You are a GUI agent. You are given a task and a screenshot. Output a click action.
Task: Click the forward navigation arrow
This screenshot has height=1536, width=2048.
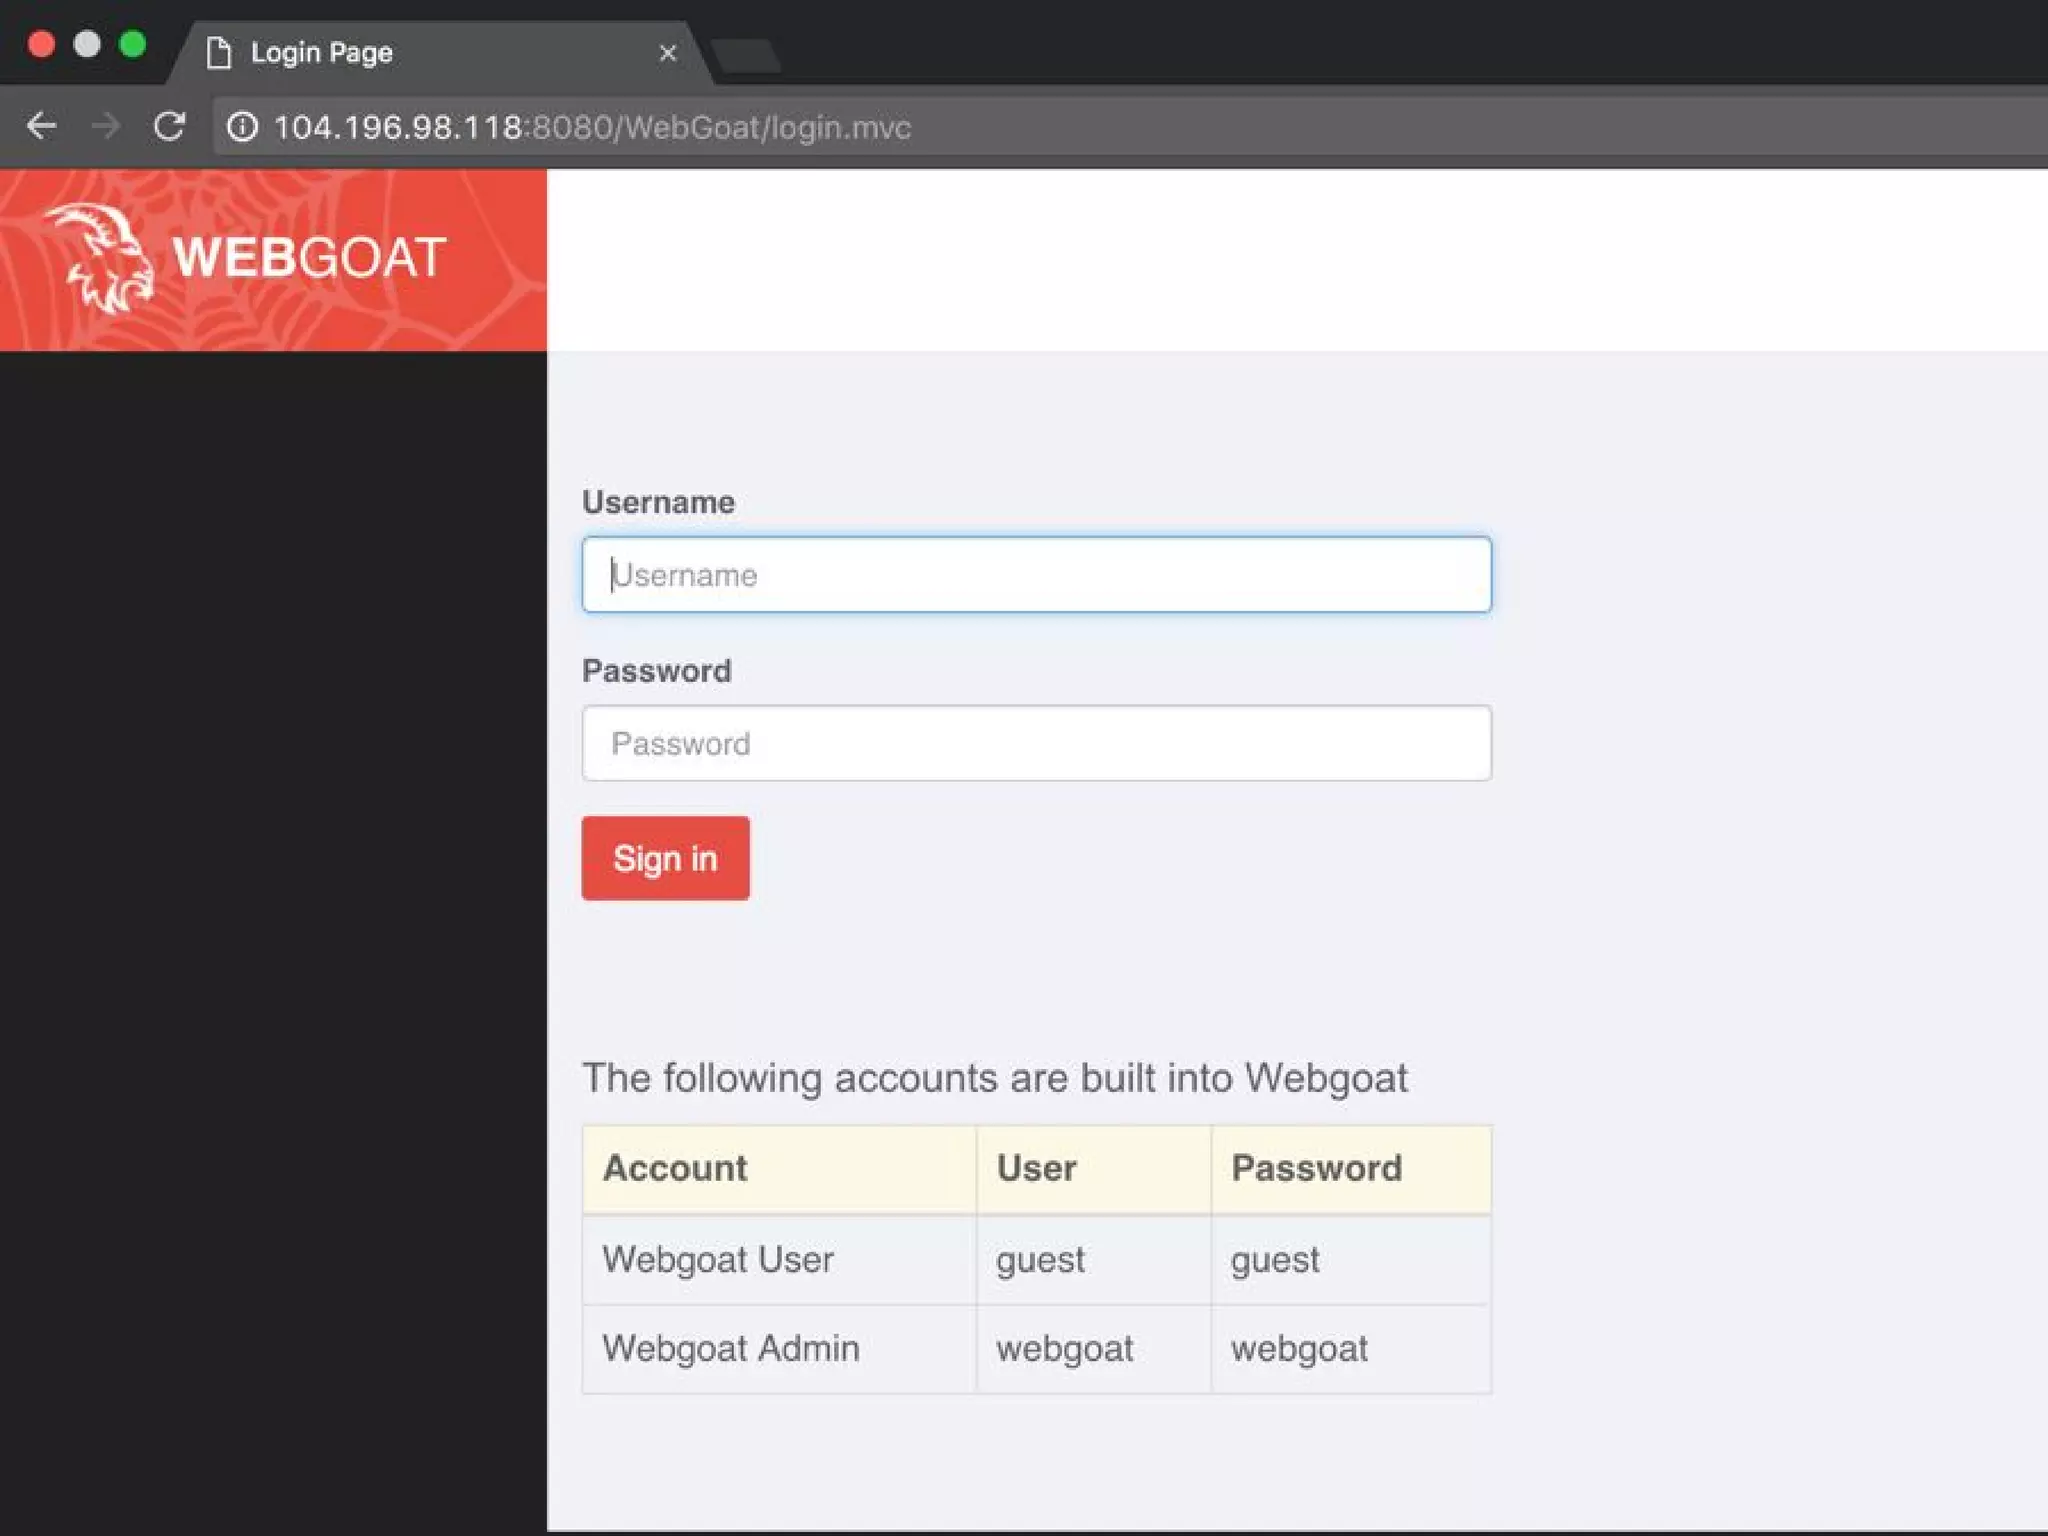[x=105, y=127]
